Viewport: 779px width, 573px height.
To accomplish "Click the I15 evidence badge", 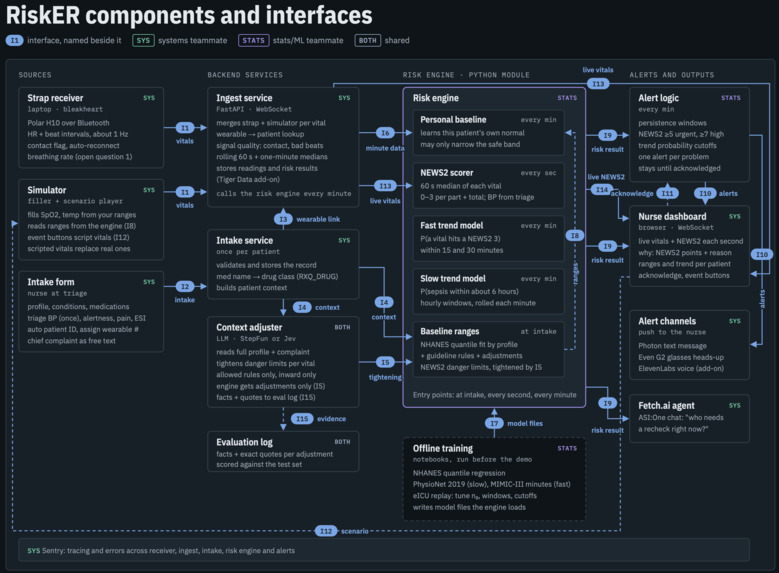I will click(x=302, y=418).
